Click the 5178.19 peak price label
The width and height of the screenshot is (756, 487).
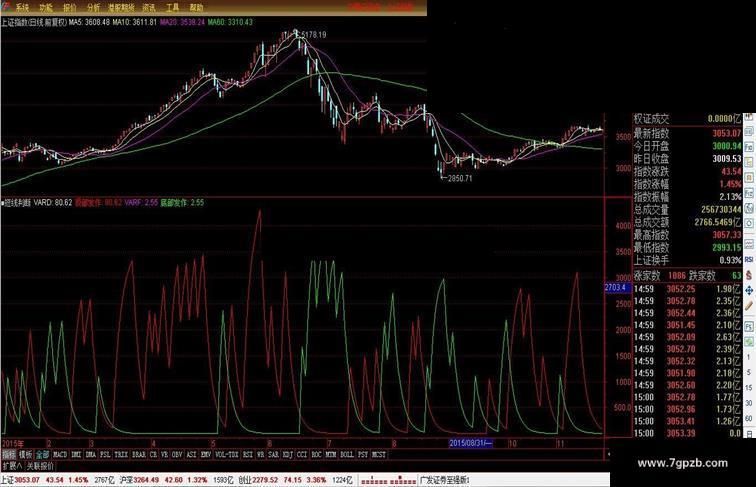tap(313, 35)
